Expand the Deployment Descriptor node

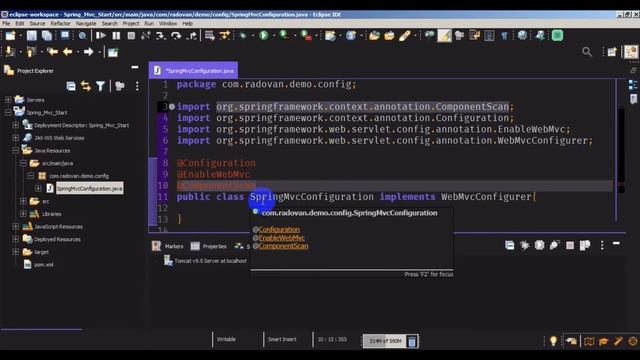pos(16,125)
